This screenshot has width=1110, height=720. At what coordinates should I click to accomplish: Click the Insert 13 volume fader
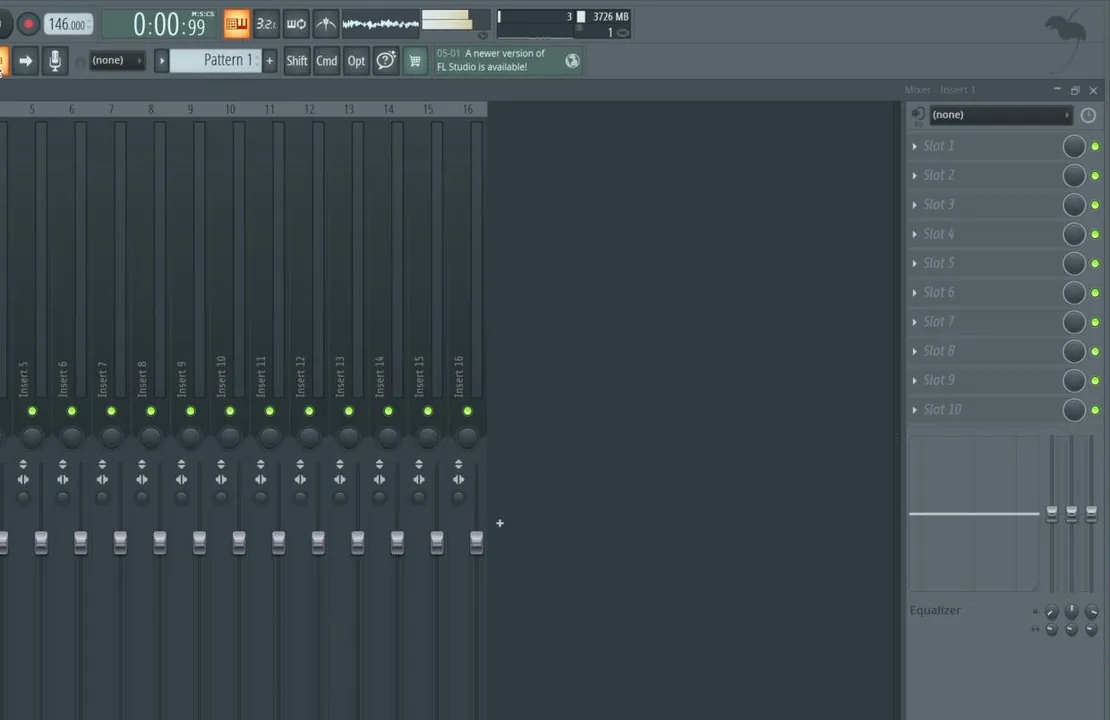tap(357, 543)
